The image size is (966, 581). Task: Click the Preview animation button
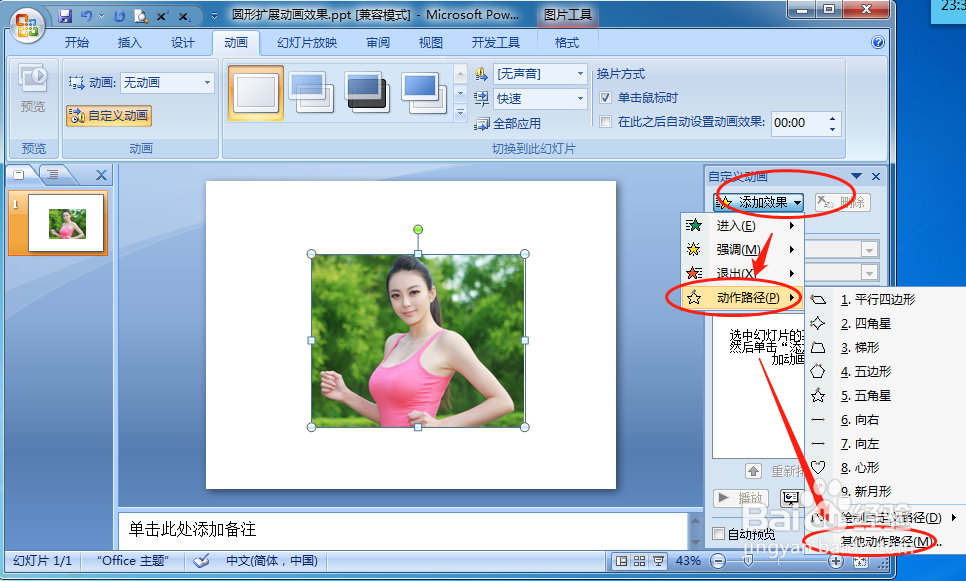pos(33,89)
